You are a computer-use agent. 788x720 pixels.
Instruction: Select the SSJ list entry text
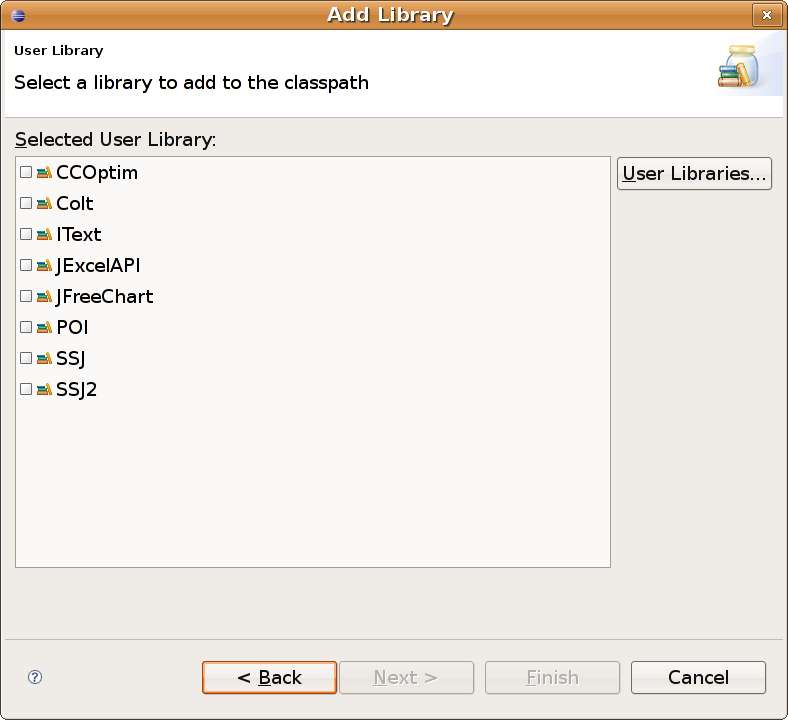coord(70,359)
